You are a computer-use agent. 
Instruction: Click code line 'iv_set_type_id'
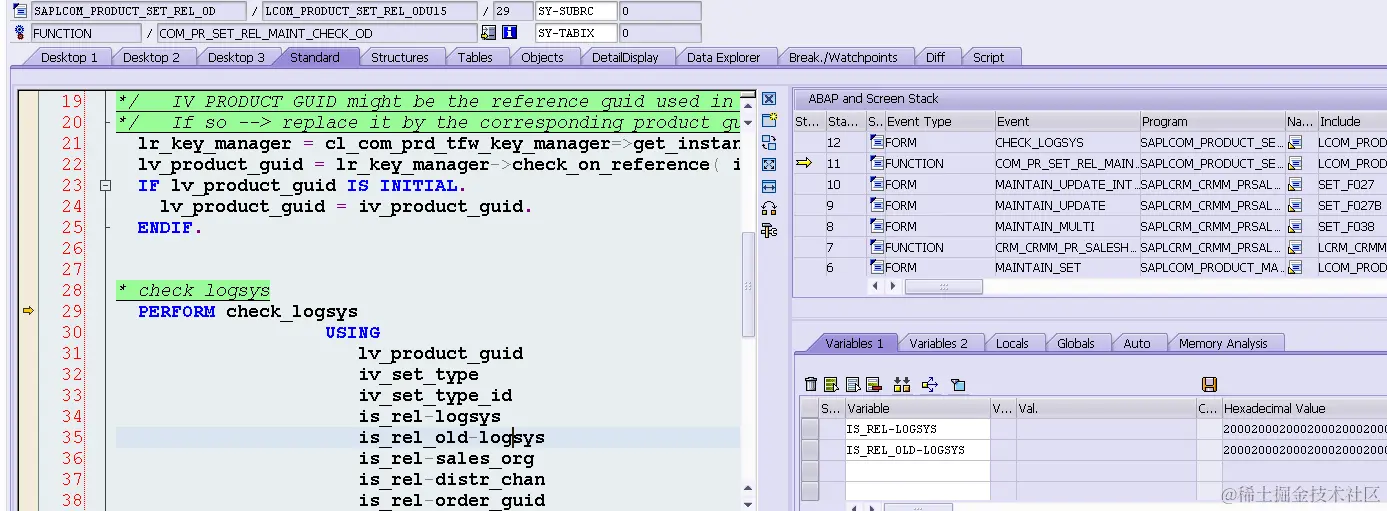point(436,396)
